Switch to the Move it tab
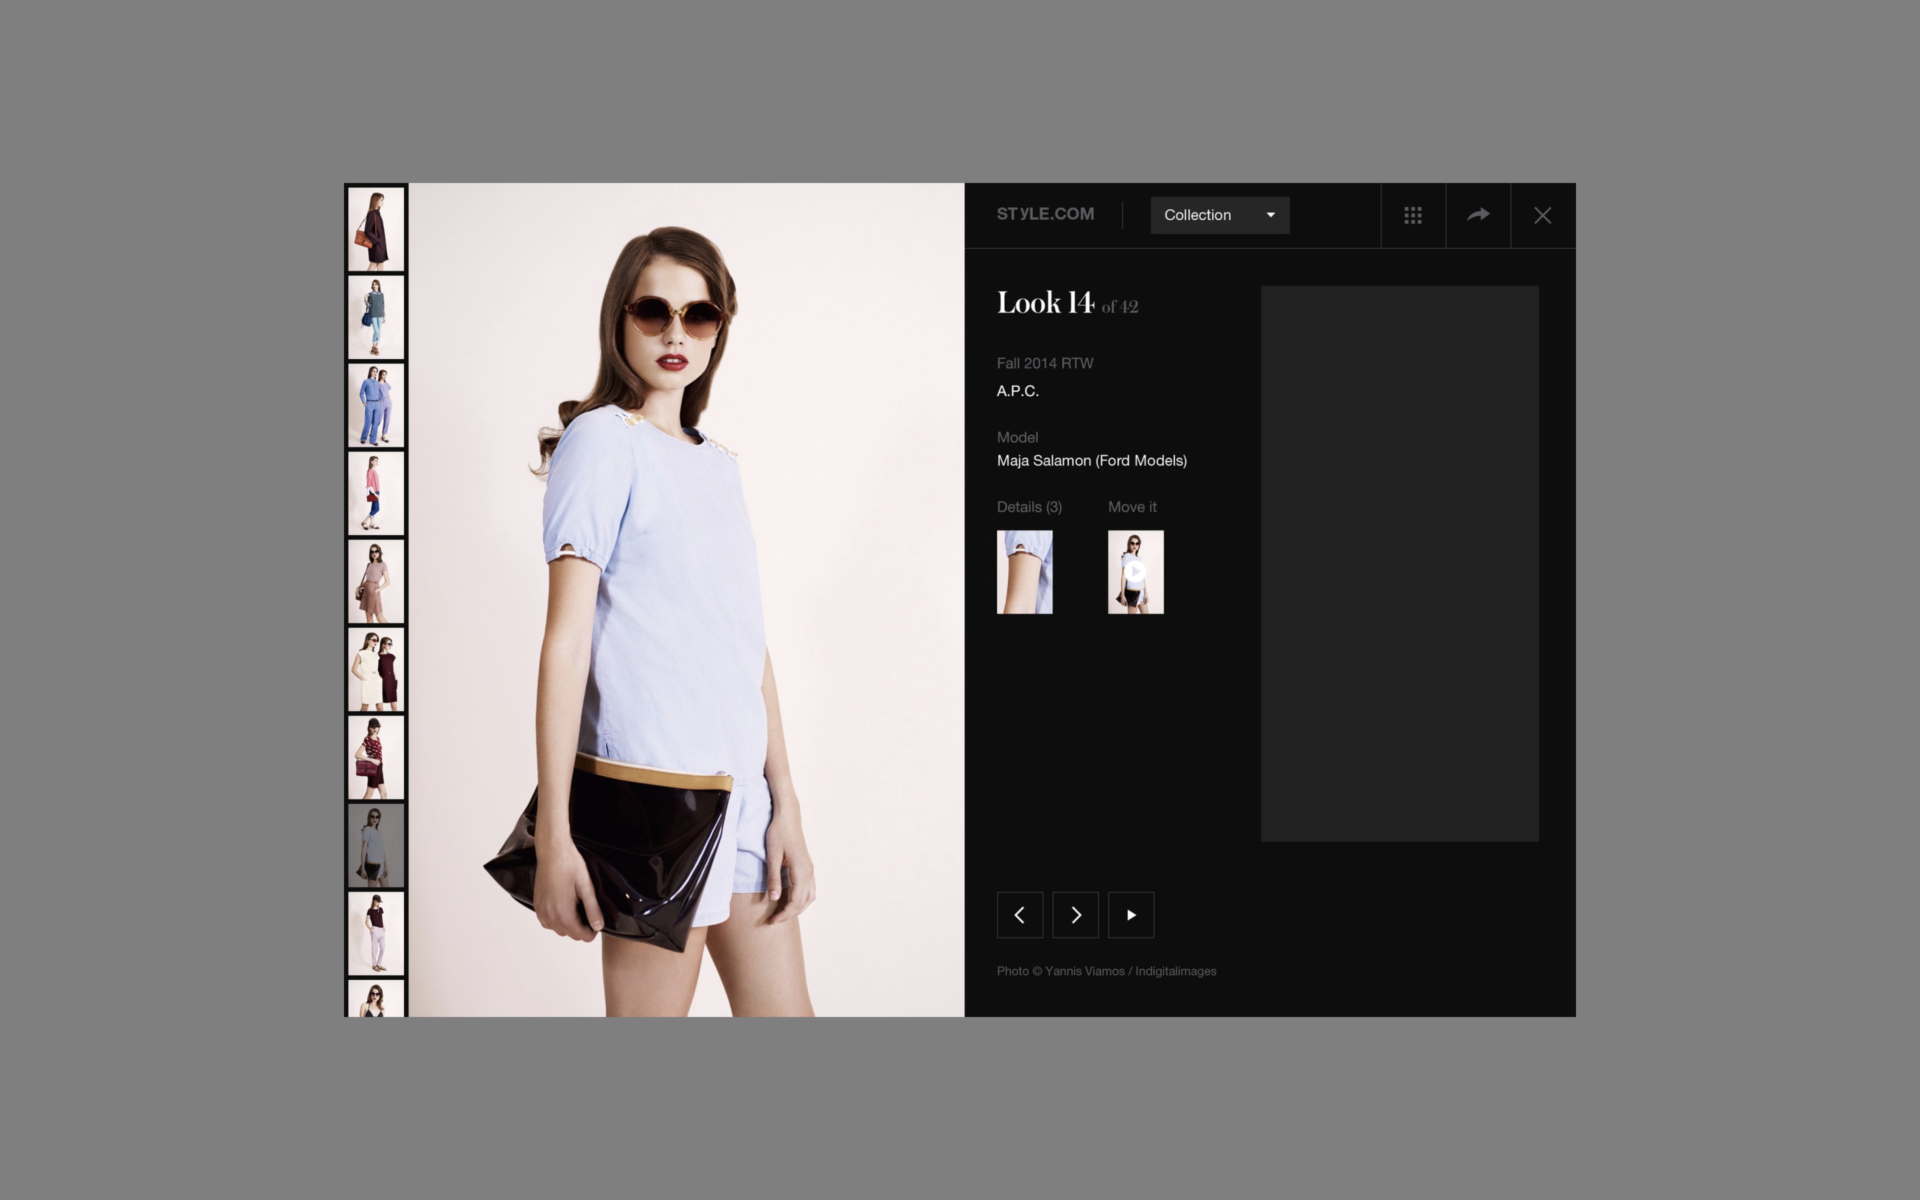The image size is (1920, 1200). [x=1131, y=507]
